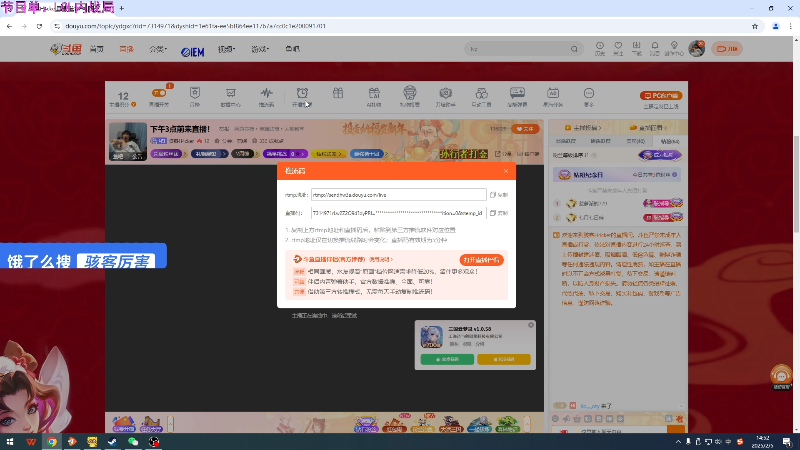Image resolution: width=800 pixels, height=450 pixels.
Task: Click the yellow button on game ad card
Action: [504, 359]
